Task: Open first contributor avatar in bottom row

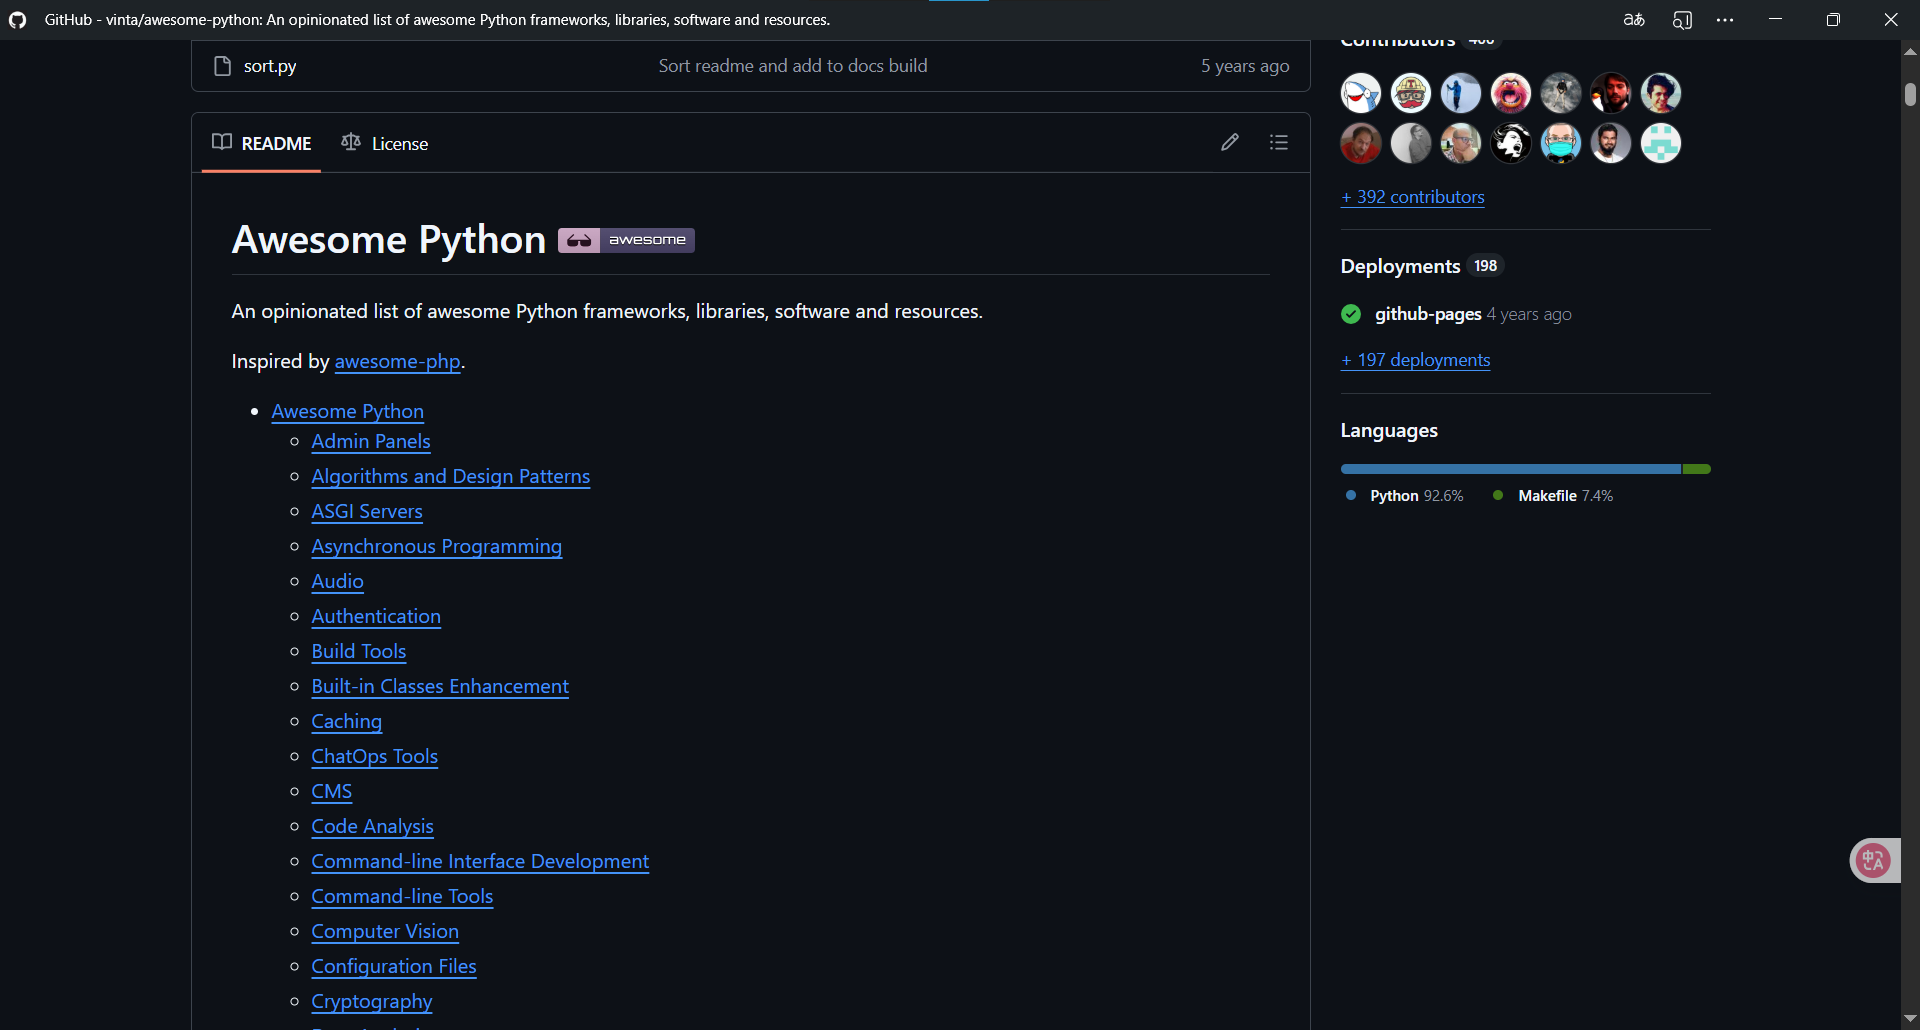Action: 1361,143
